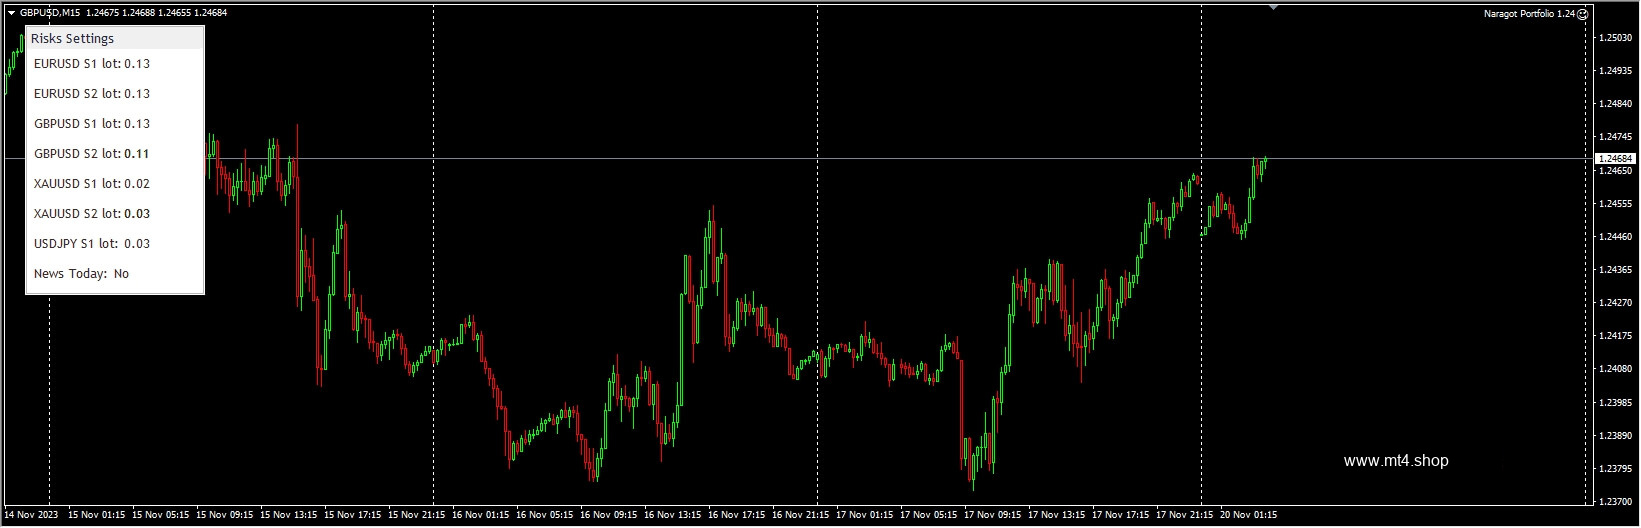Click time axis label 16 Nov 21:15
Viewport: 1641px width, 528px height.
[x=801, y=516]
